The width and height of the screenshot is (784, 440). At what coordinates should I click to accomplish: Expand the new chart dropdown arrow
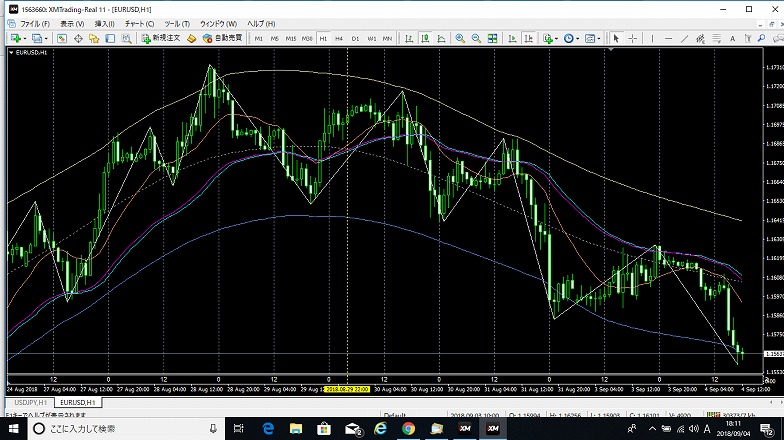(x=23, y=38)
